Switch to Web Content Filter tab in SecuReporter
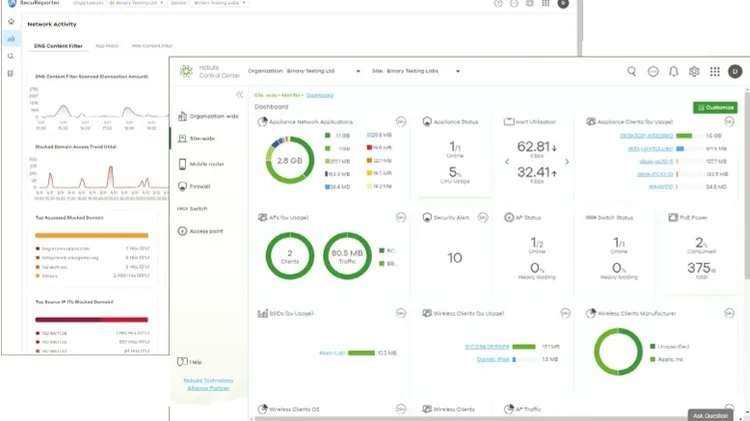 tap(152, 46)
